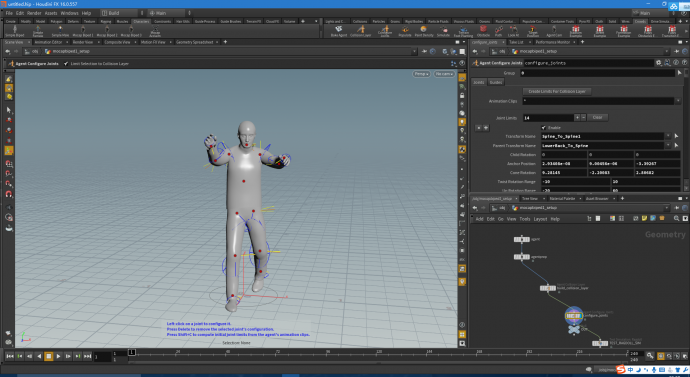
Task: Click the Path shelf tool
Action: [498, 31]
